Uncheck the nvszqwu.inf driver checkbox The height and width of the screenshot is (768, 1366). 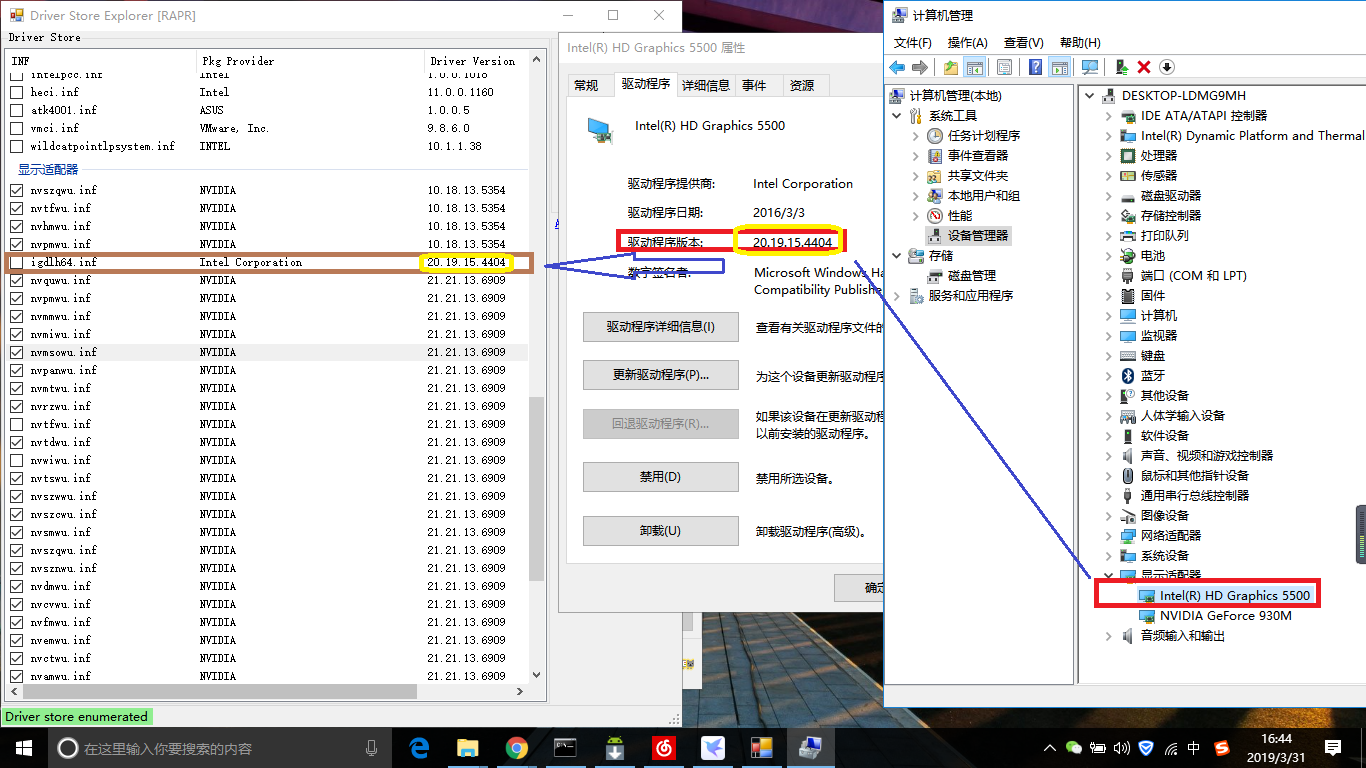pyautogui.click(x=17, y=190)
